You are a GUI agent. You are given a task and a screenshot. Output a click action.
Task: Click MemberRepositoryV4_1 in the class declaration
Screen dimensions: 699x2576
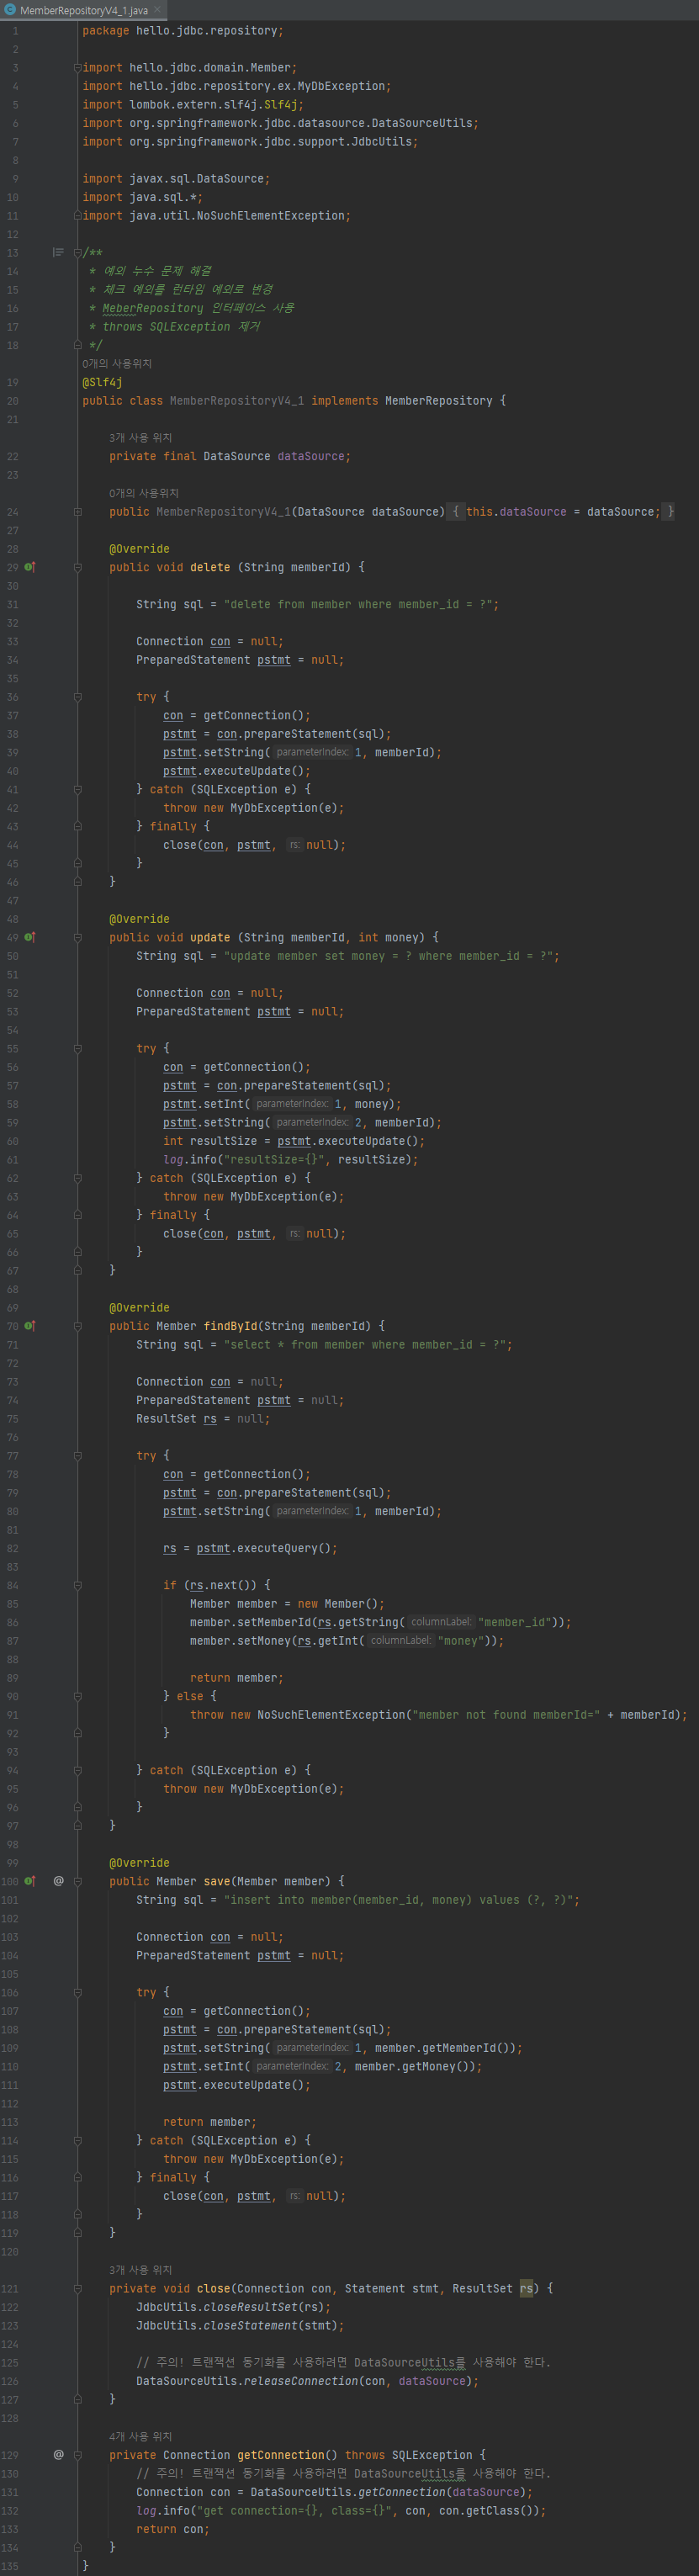pos(237,401)
